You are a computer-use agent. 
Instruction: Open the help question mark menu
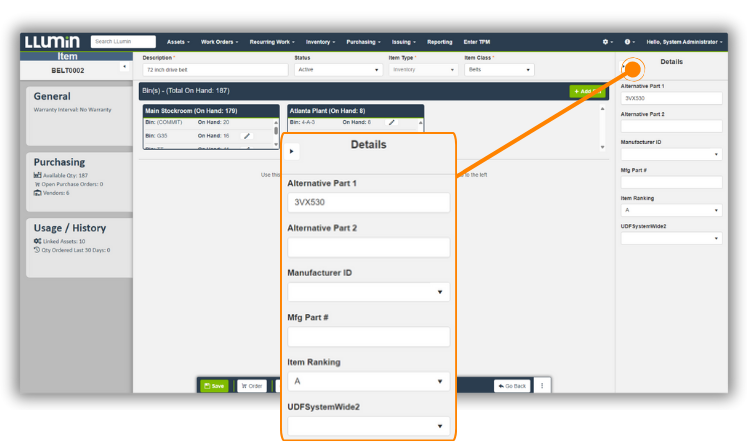(628, 42)
